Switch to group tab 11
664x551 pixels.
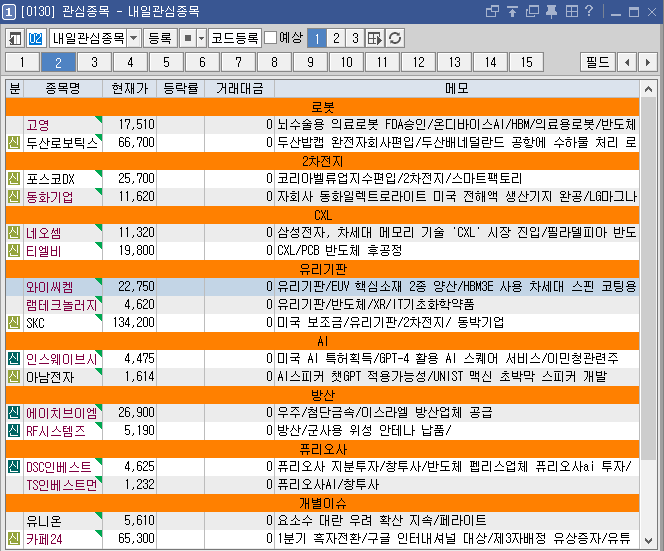click(x=382, y=62)
